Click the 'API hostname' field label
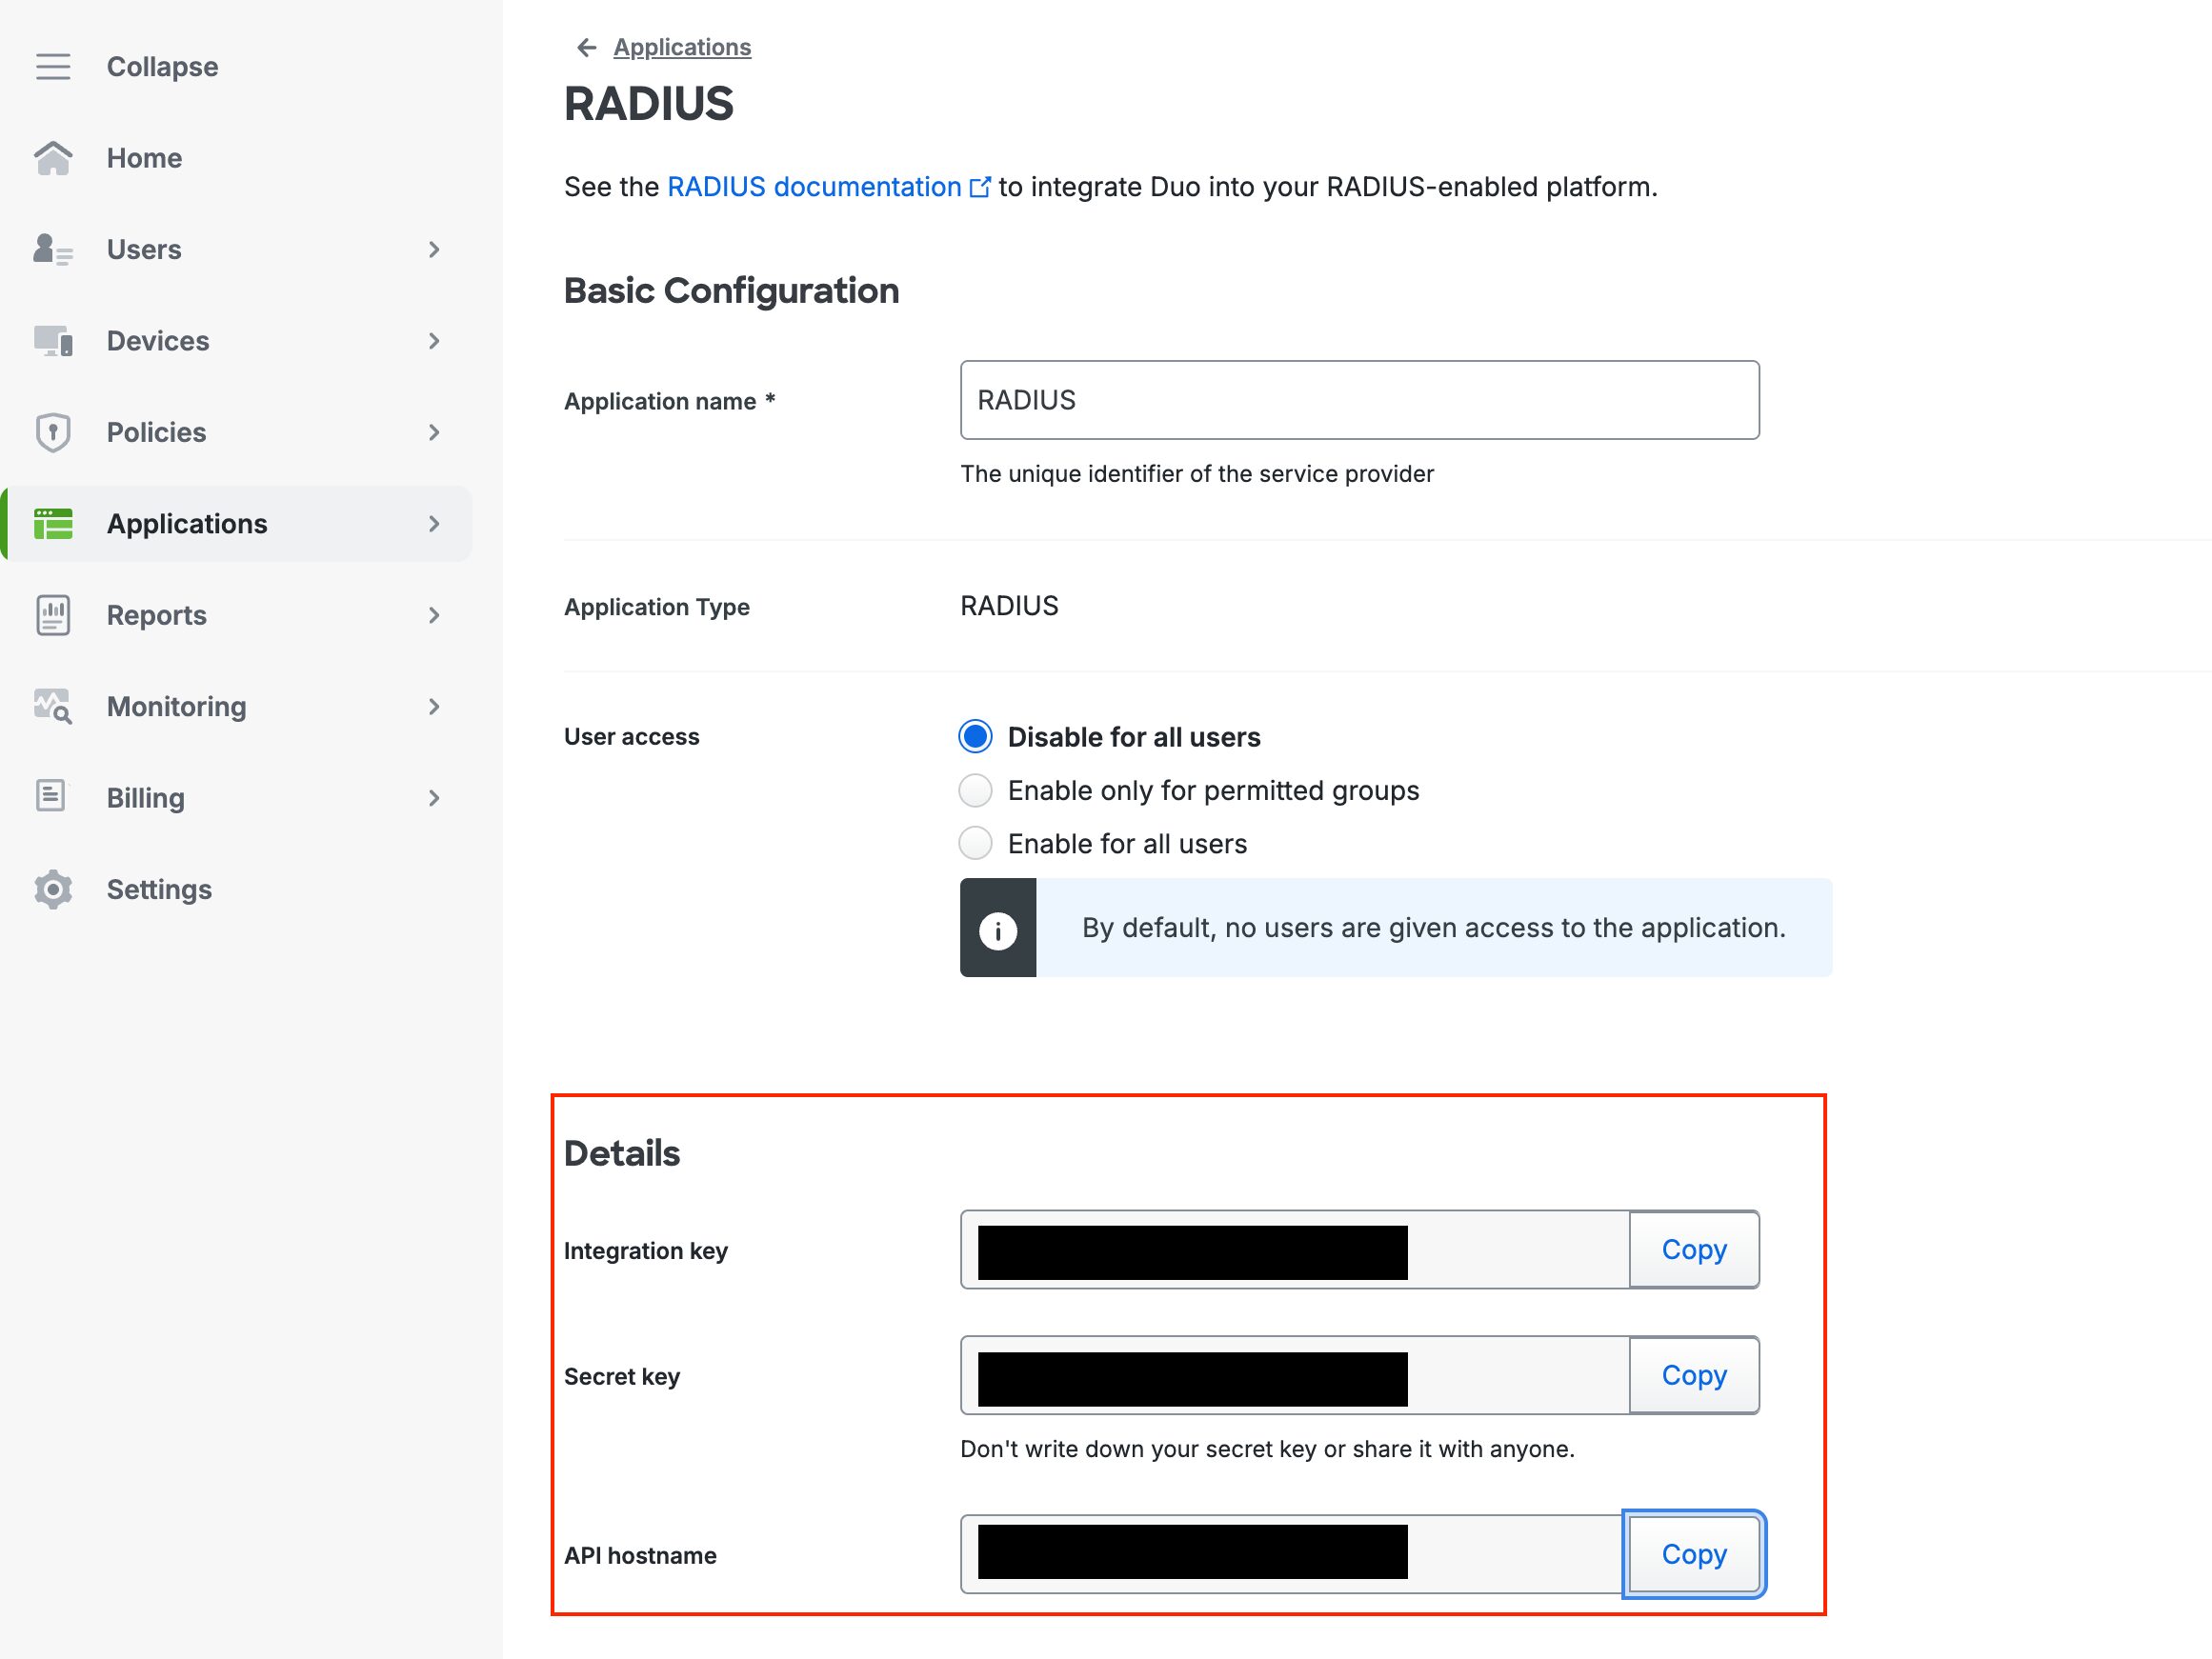 [x=640, y=1556]
